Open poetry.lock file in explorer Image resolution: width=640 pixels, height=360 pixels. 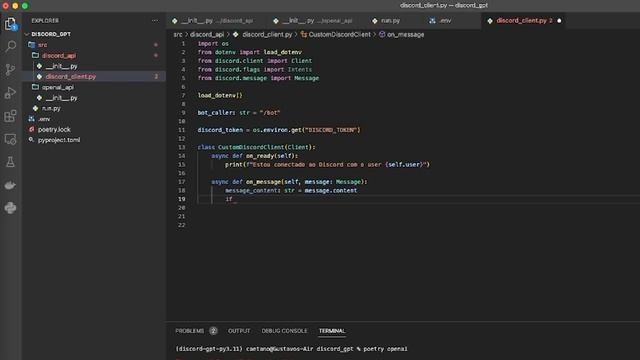(54, 129)
